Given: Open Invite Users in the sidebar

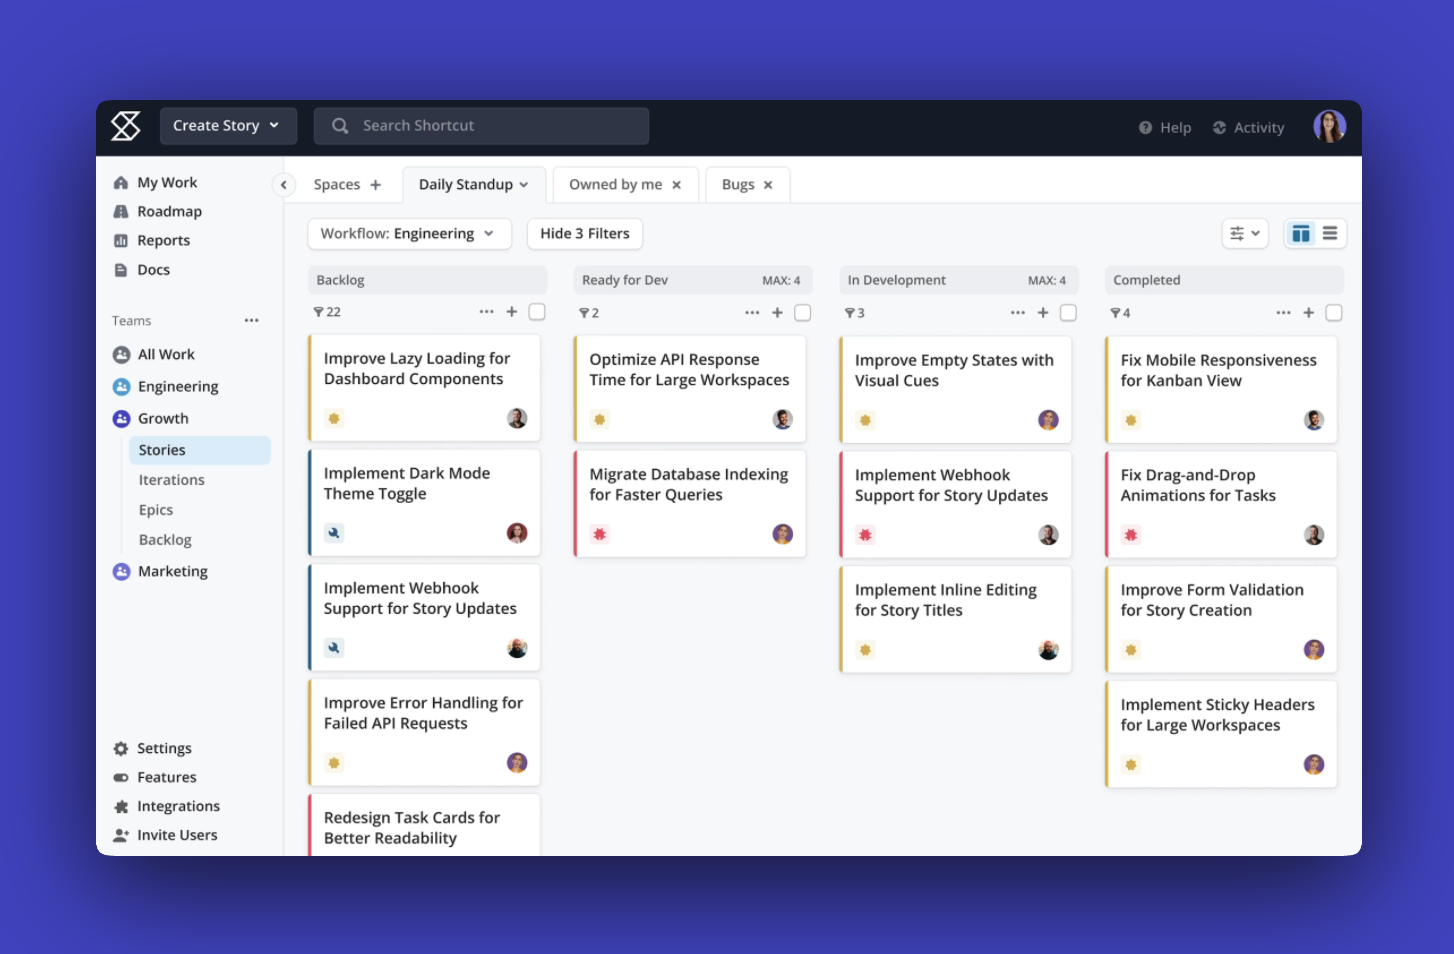Looking at the screenshot, I should click(177, 834).
